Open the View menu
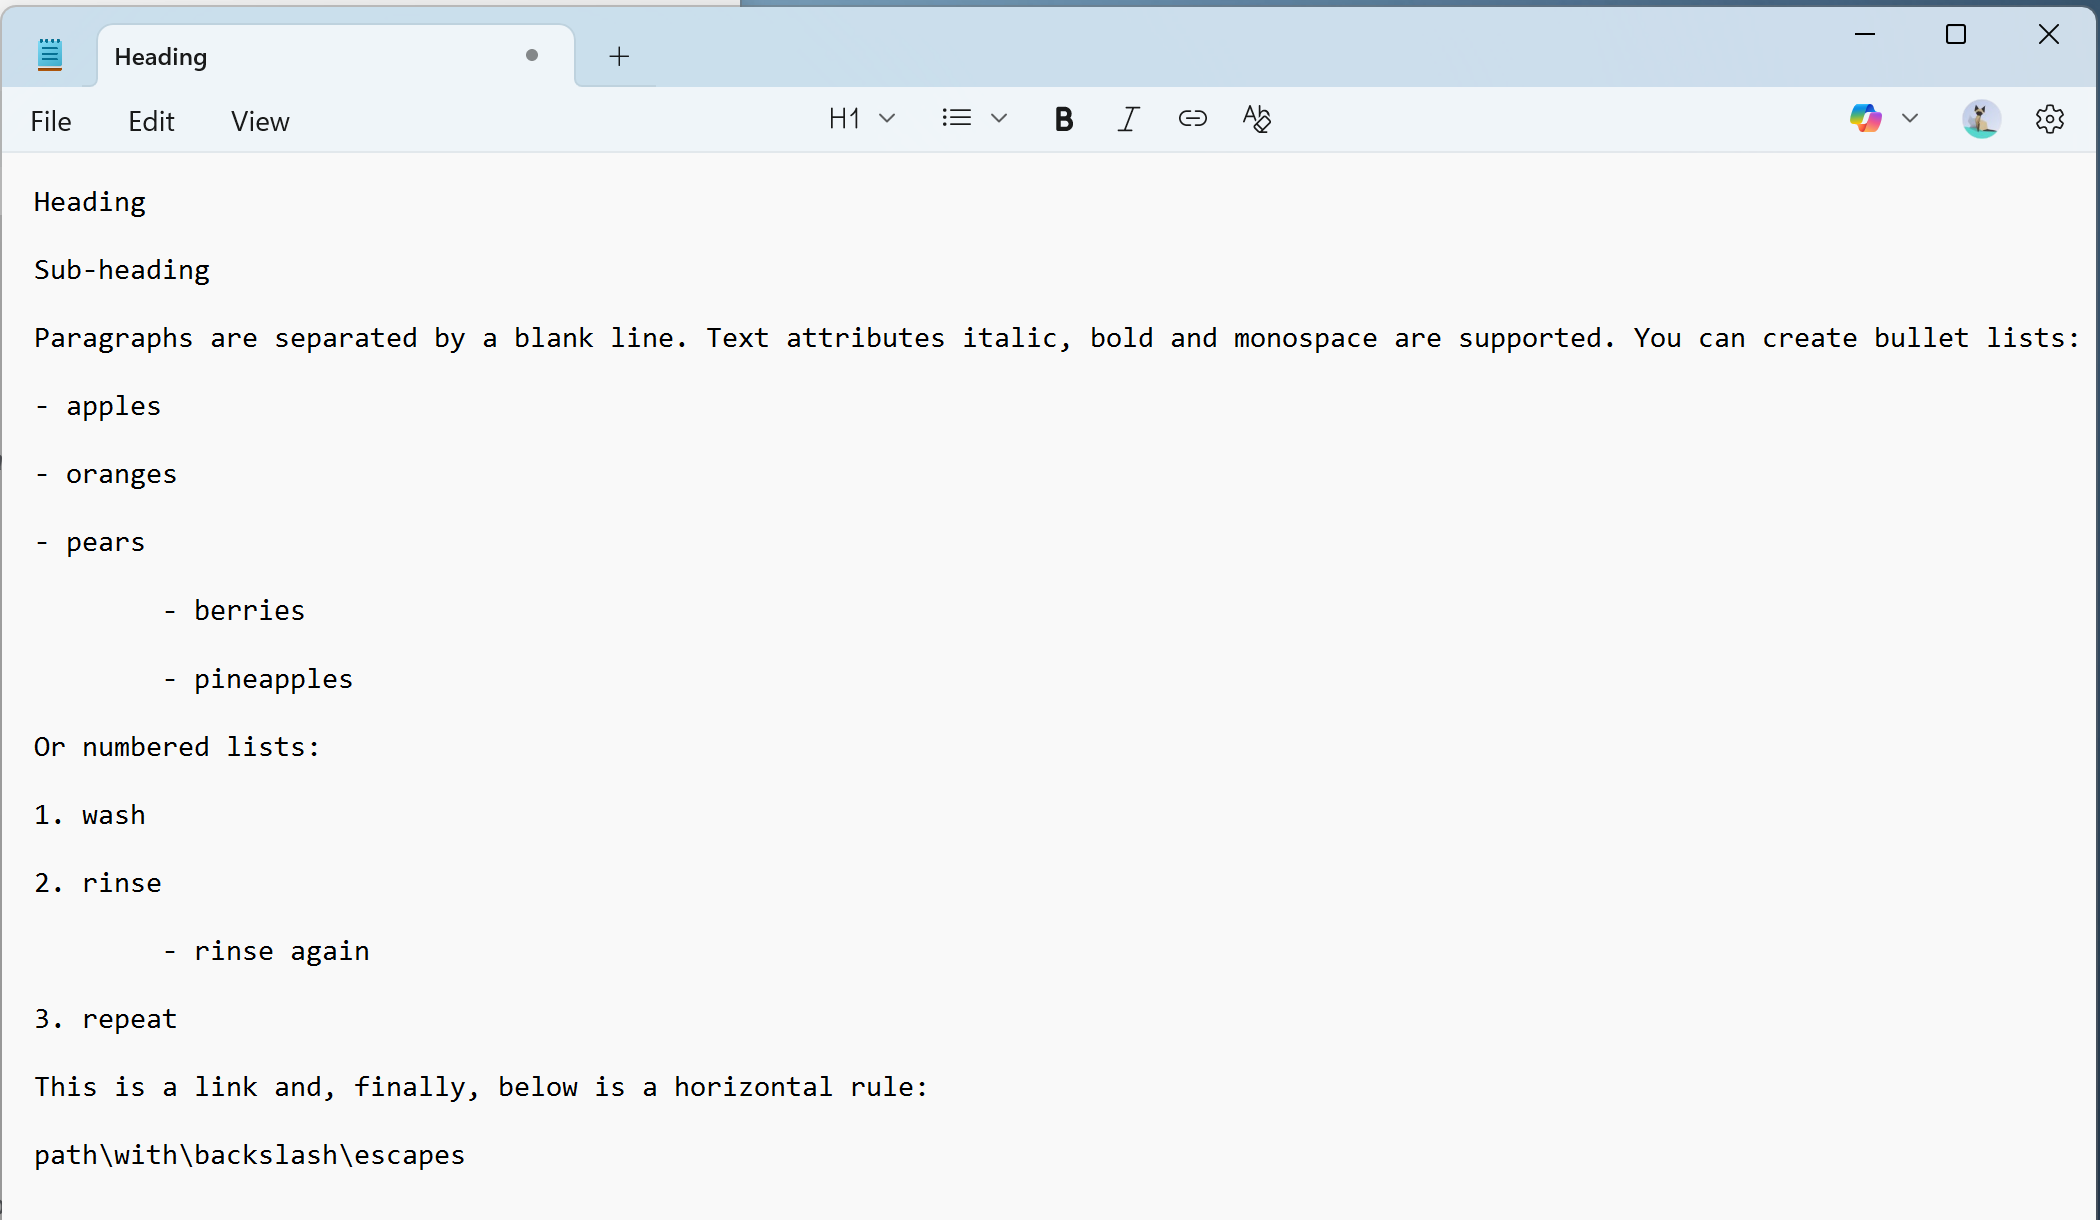 pyautogui.click(x=260, y=122)
